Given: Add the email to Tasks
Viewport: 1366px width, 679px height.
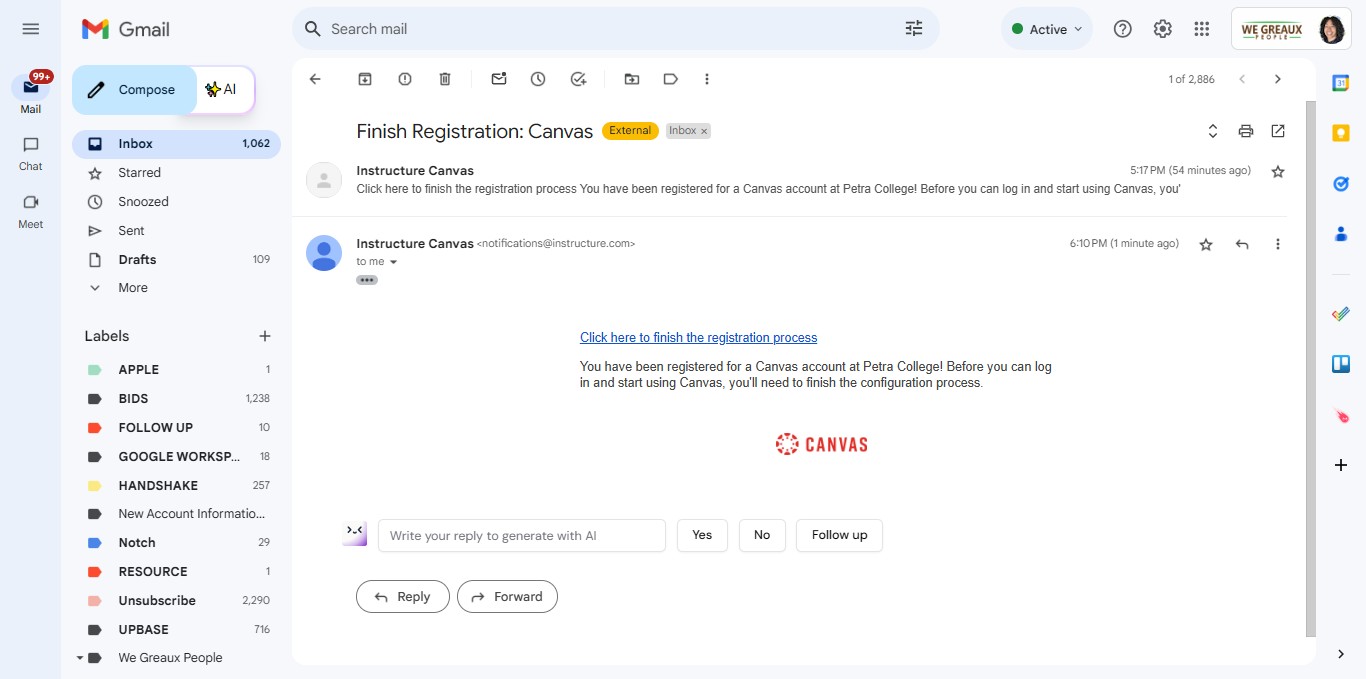Looking at the screenshot, I should click(578, 78).
